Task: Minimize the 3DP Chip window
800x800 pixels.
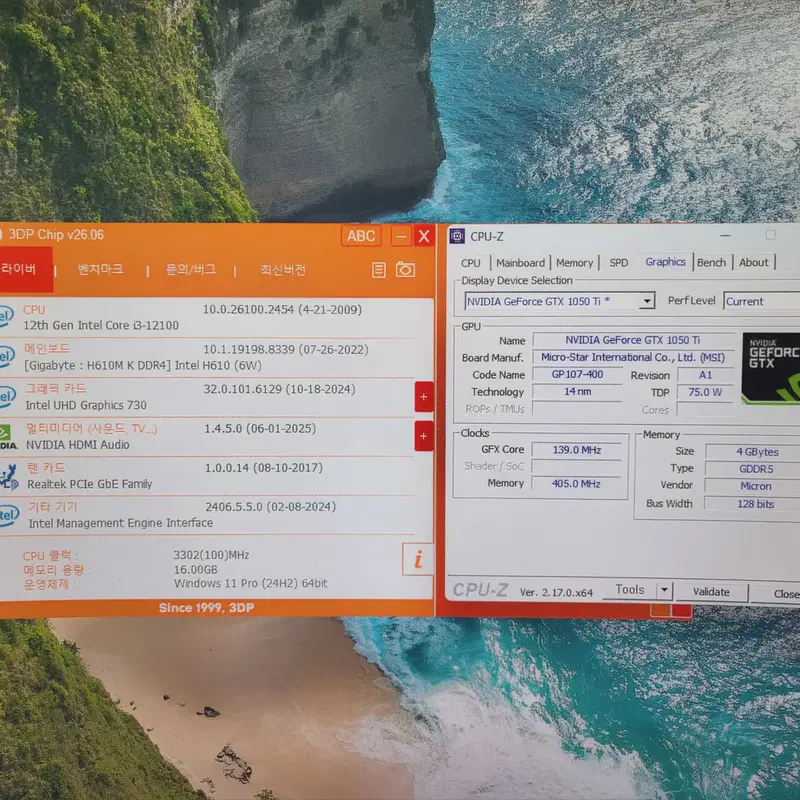Action: pyautogui.click(x=401, y=236)
